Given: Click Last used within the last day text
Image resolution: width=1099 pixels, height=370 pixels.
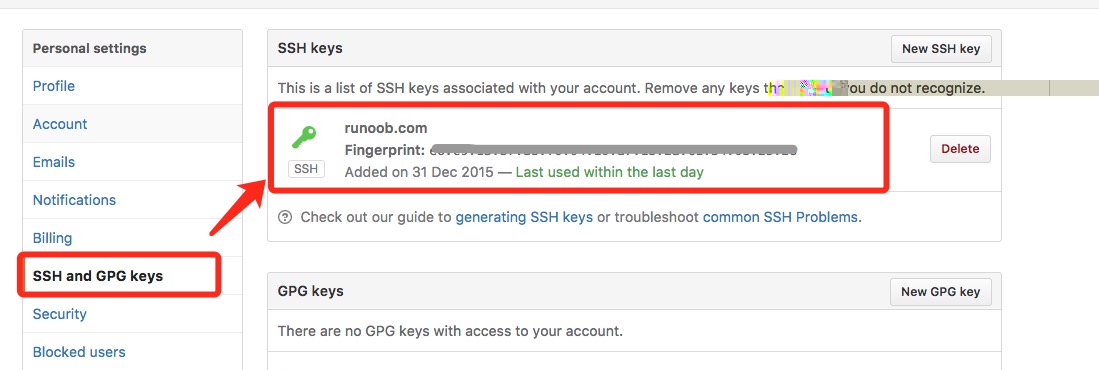Looking at the screenshot, I should [610, 172].
